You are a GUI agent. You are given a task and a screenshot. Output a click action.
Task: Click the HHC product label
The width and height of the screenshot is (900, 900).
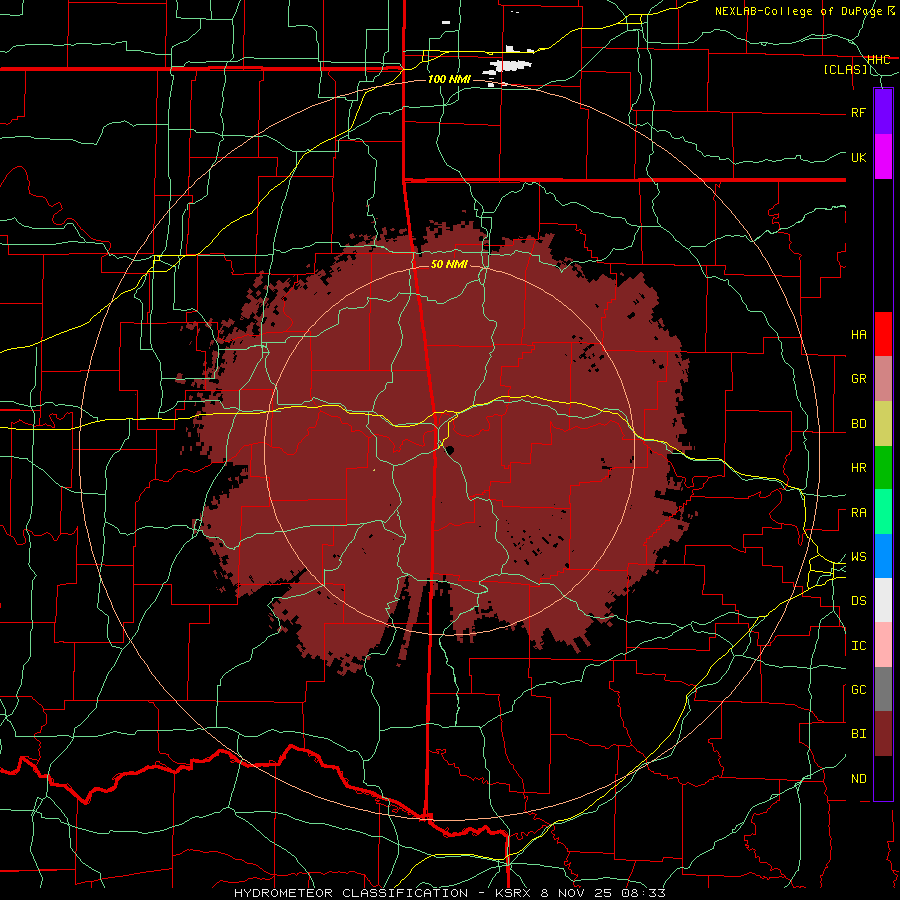[x=879, y=60]
